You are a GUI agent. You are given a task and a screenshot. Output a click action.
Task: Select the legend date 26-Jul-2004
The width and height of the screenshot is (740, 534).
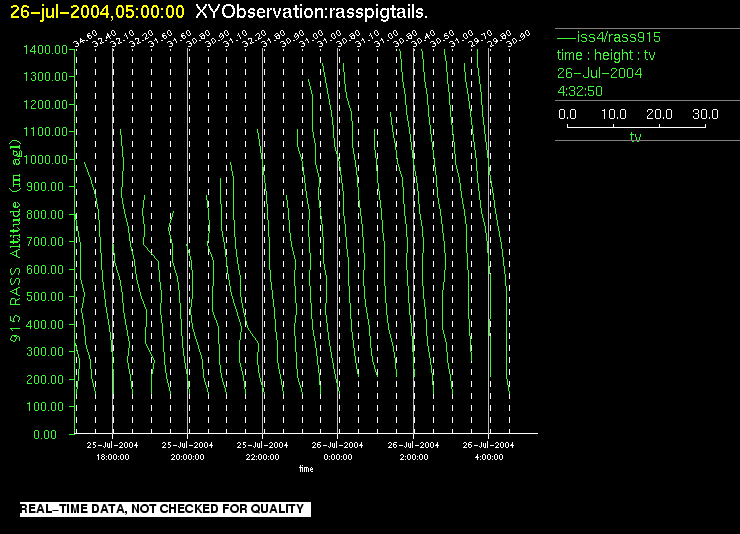(599, 73)
